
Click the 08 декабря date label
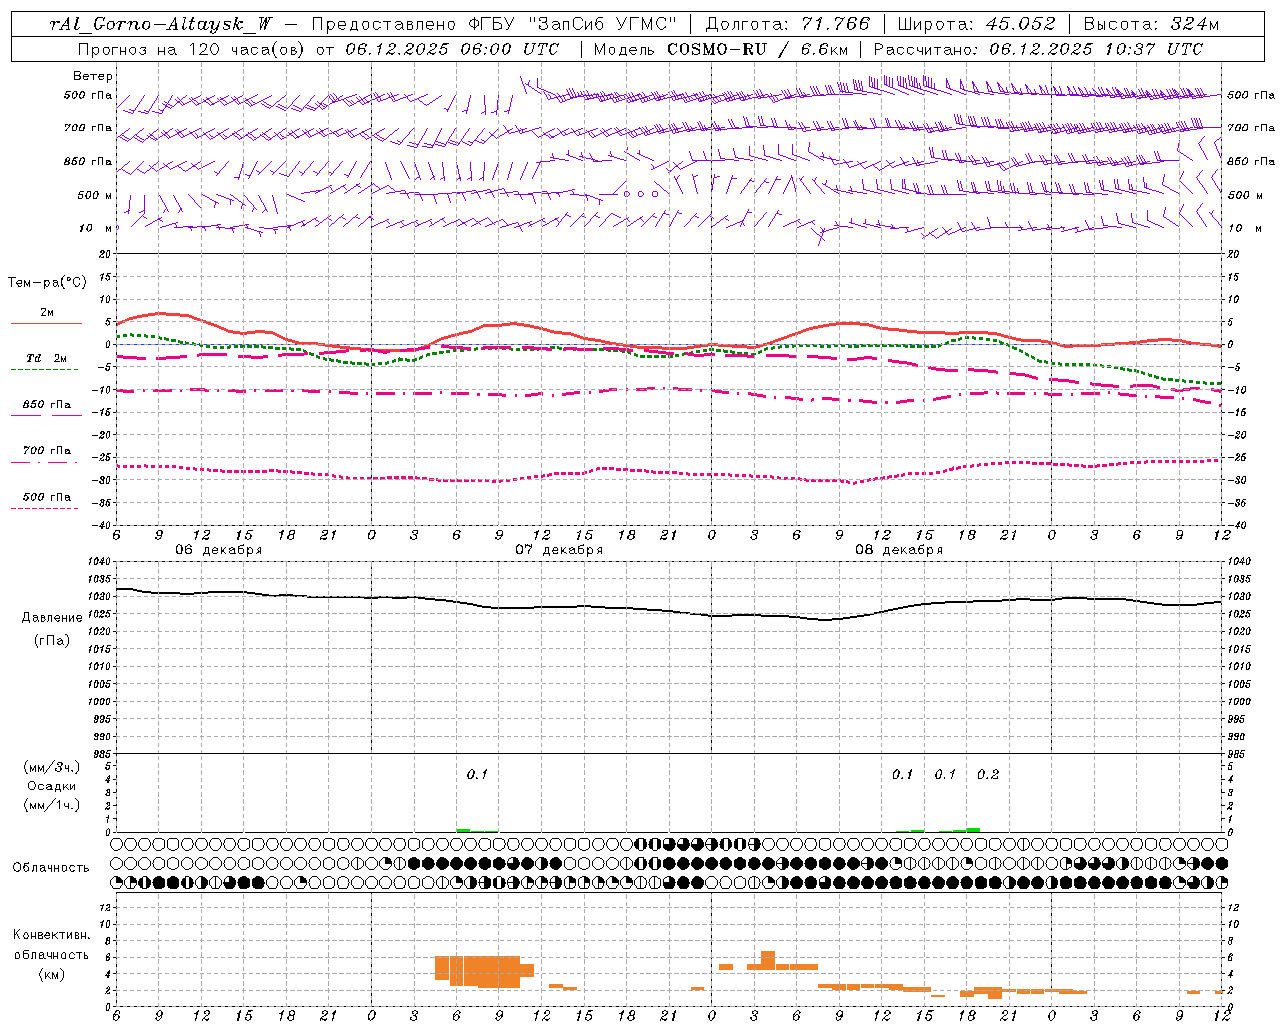(x=899, y=550)
